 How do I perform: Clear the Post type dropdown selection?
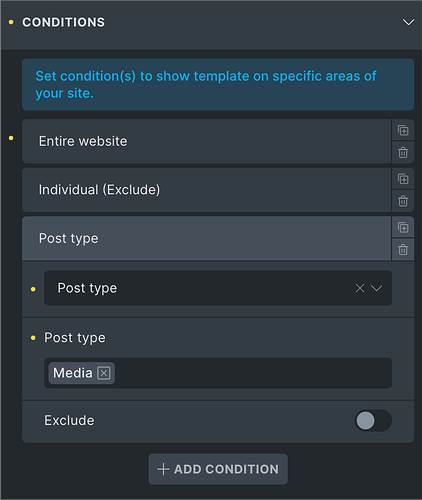(x=360, y=288)
